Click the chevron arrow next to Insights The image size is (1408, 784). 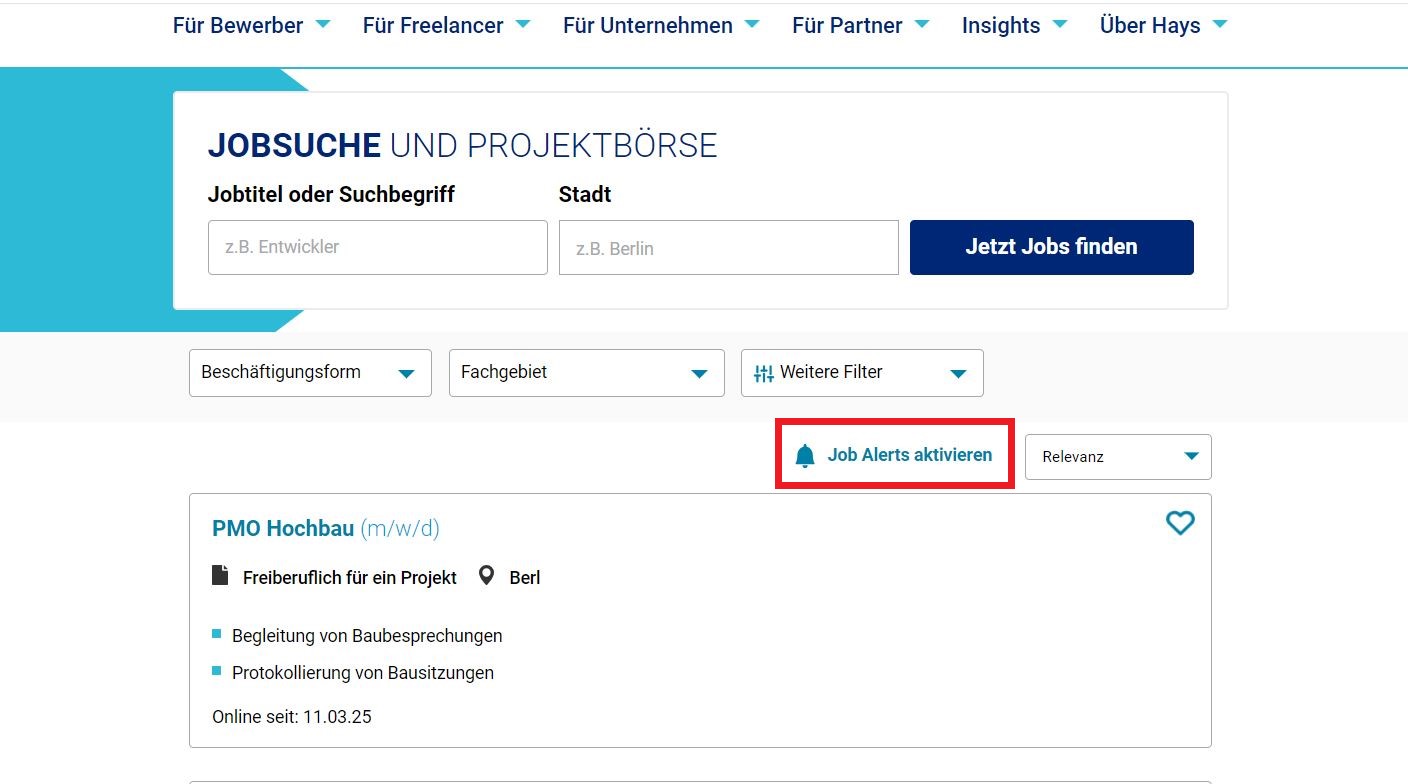point(1060,24)
